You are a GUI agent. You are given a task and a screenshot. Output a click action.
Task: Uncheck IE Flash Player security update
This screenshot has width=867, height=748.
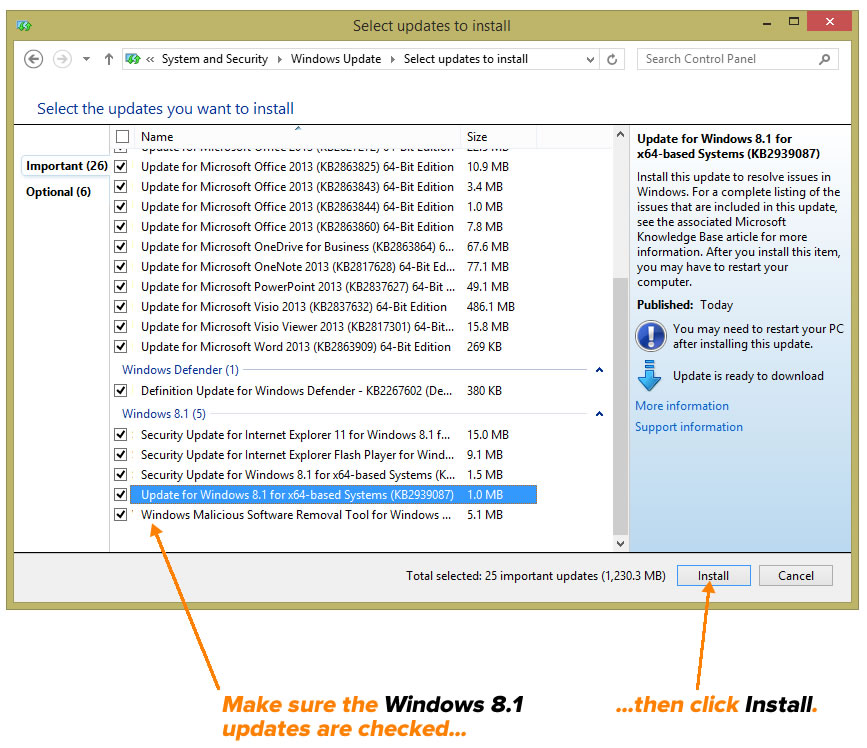121,454
